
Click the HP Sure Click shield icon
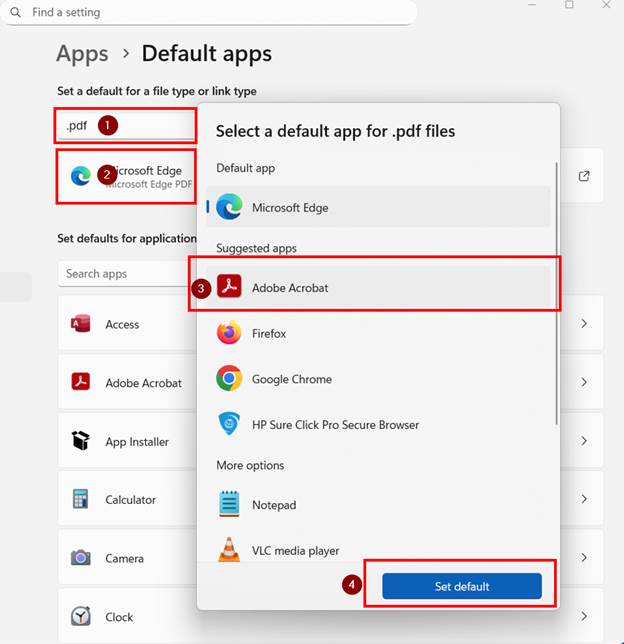point(229,423)
